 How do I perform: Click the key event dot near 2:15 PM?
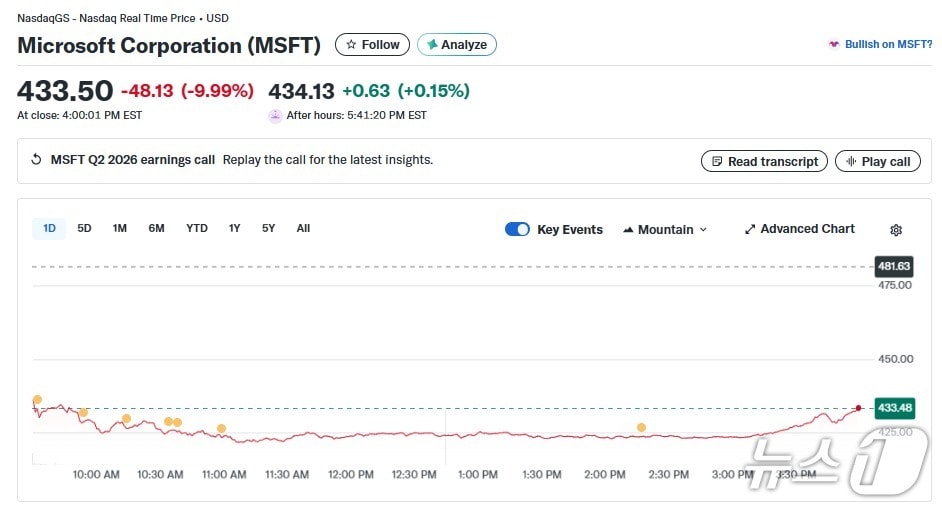(x=641, y=428)
